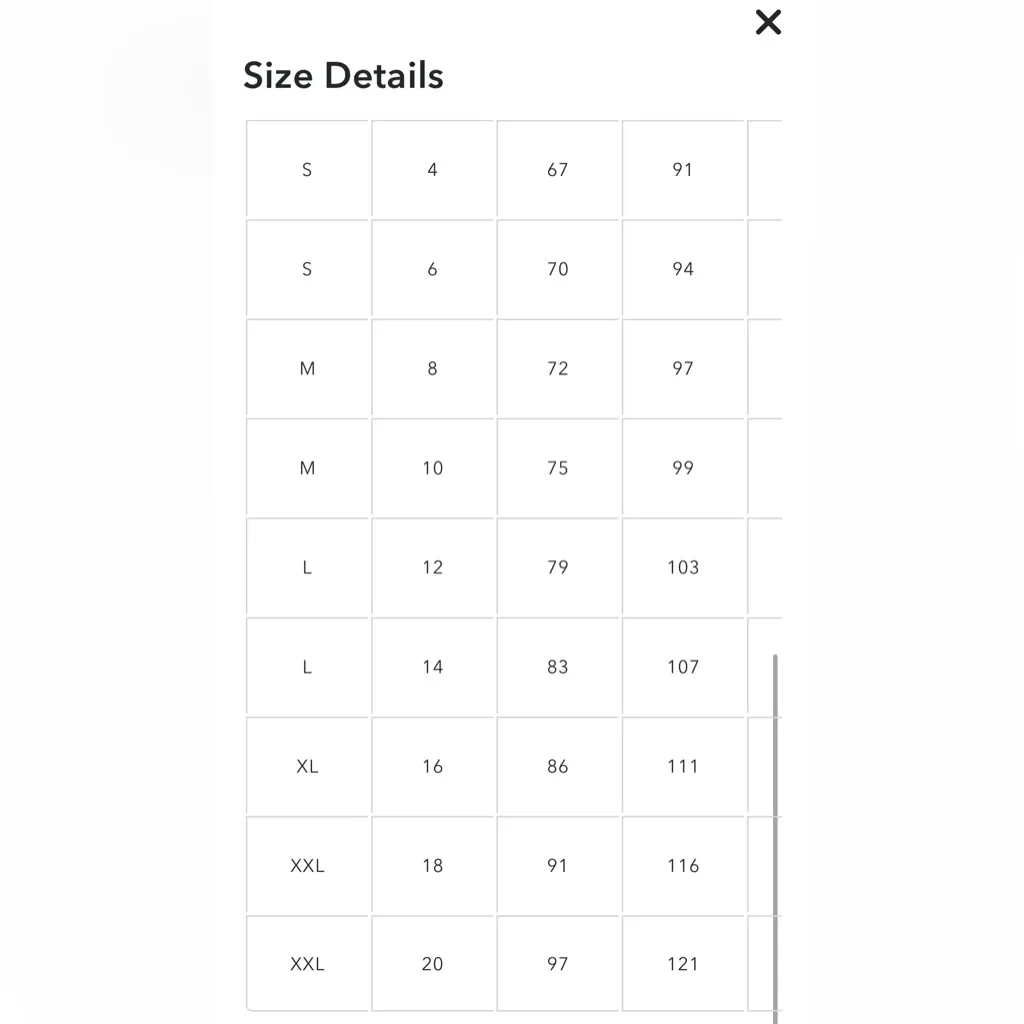Viewport: 1024px width, 1024px height.
Task: Click the cell showing 67
Action: pyautogui.click(x=558, y=170)
